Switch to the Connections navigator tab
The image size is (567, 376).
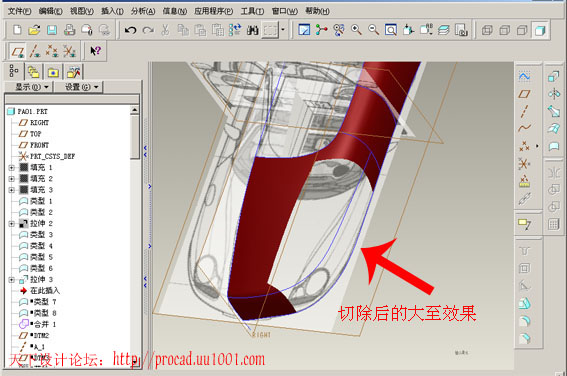pyautogui.click(x=73, y=72)
